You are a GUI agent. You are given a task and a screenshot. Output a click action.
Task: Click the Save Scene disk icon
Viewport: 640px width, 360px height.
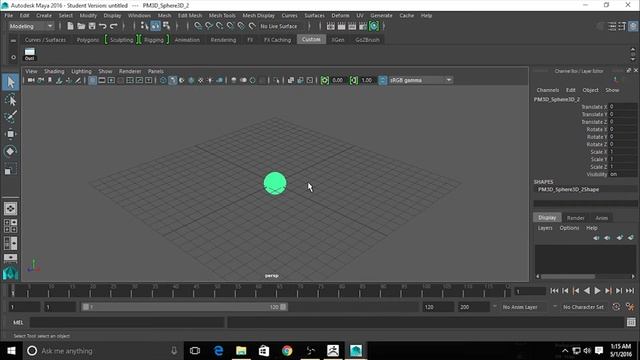[92, 26]
